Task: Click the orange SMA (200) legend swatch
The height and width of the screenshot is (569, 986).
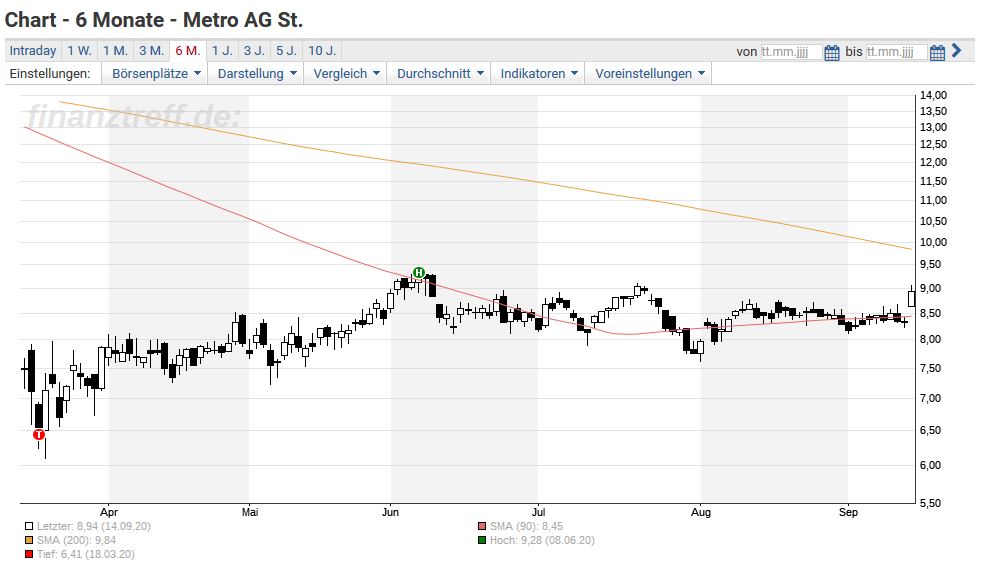Action: 29,540
